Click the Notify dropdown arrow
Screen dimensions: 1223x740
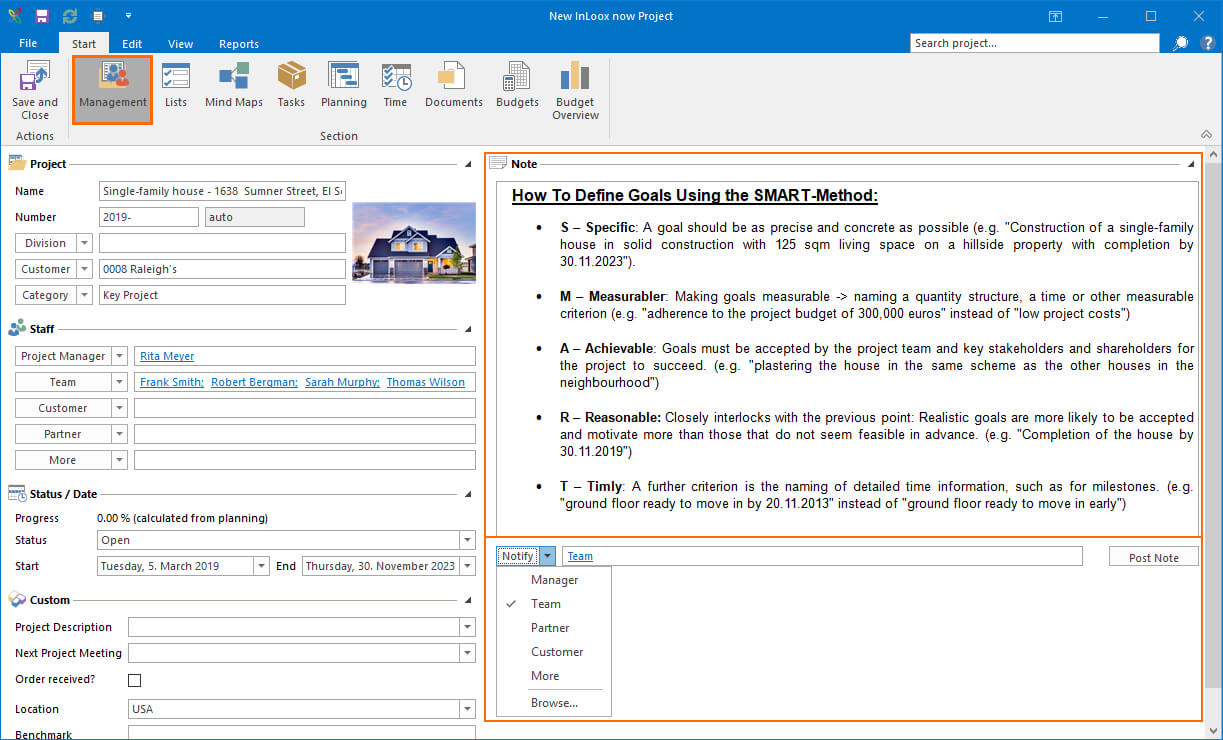(547, 556)
